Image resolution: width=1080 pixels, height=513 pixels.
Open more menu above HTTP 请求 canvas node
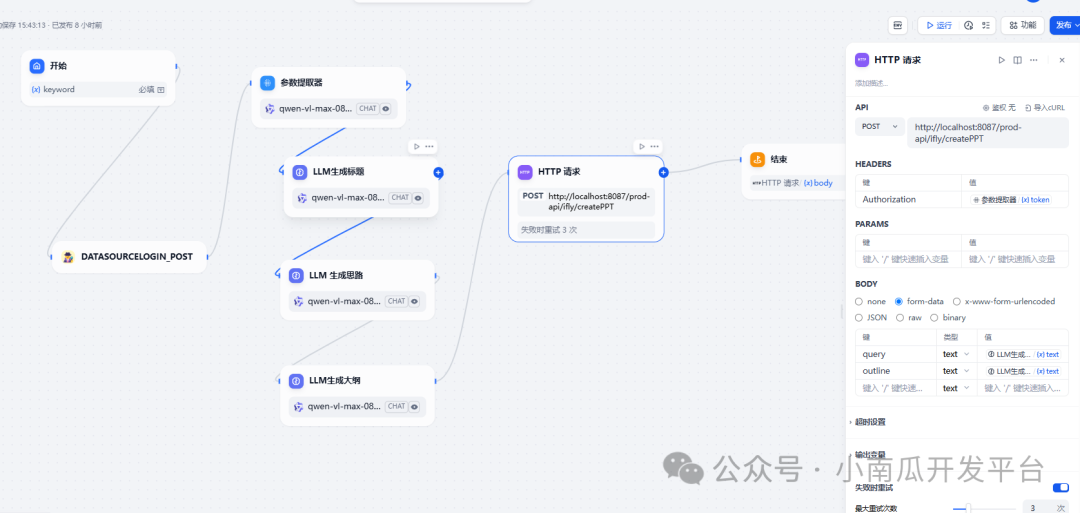654,146
